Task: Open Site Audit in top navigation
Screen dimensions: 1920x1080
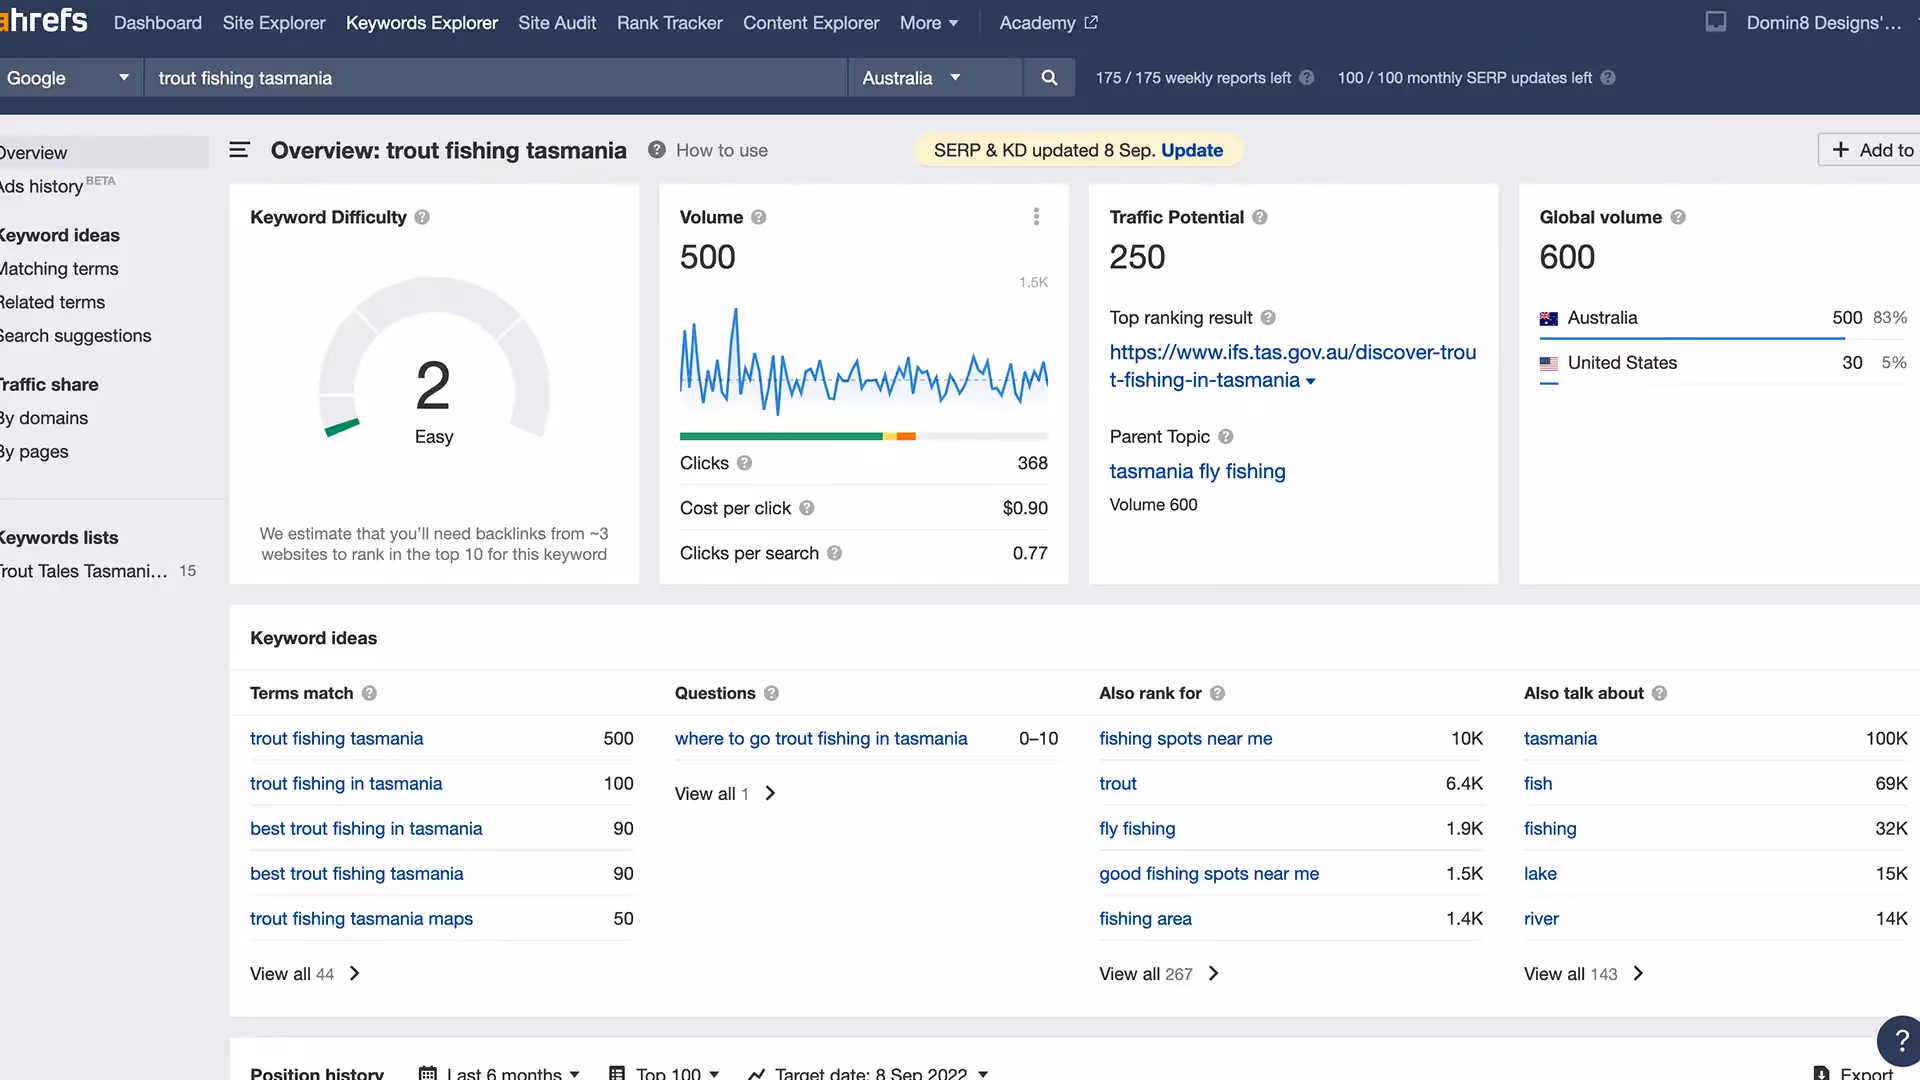Action: pos(557,23)
